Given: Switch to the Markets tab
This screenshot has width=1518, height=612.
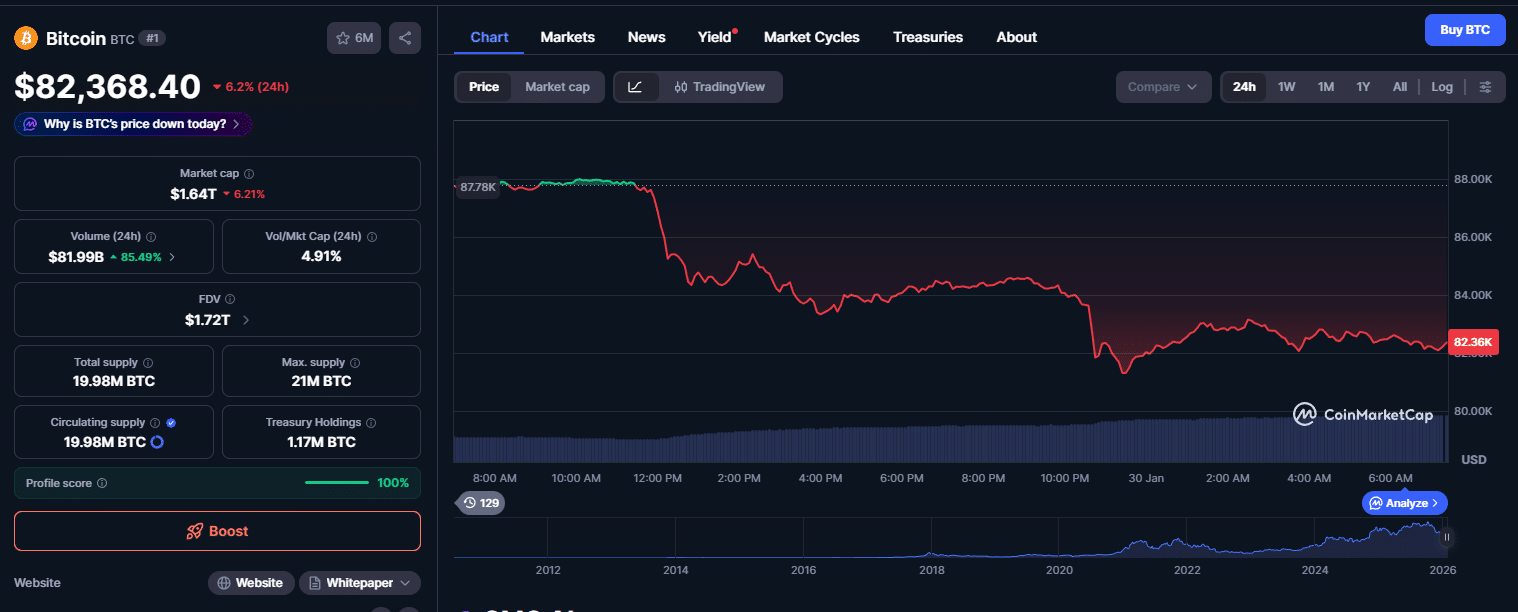Looking at the screenshot, I should click(x=567, y=37).
